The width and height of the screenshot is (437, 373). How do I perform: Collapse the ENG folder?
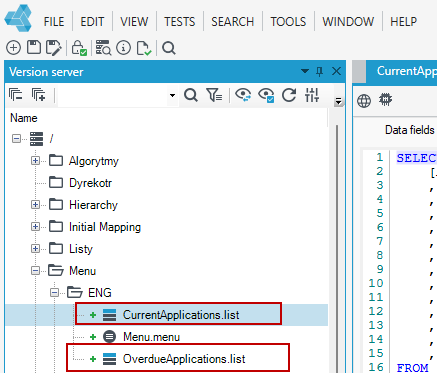pos(54,293)
